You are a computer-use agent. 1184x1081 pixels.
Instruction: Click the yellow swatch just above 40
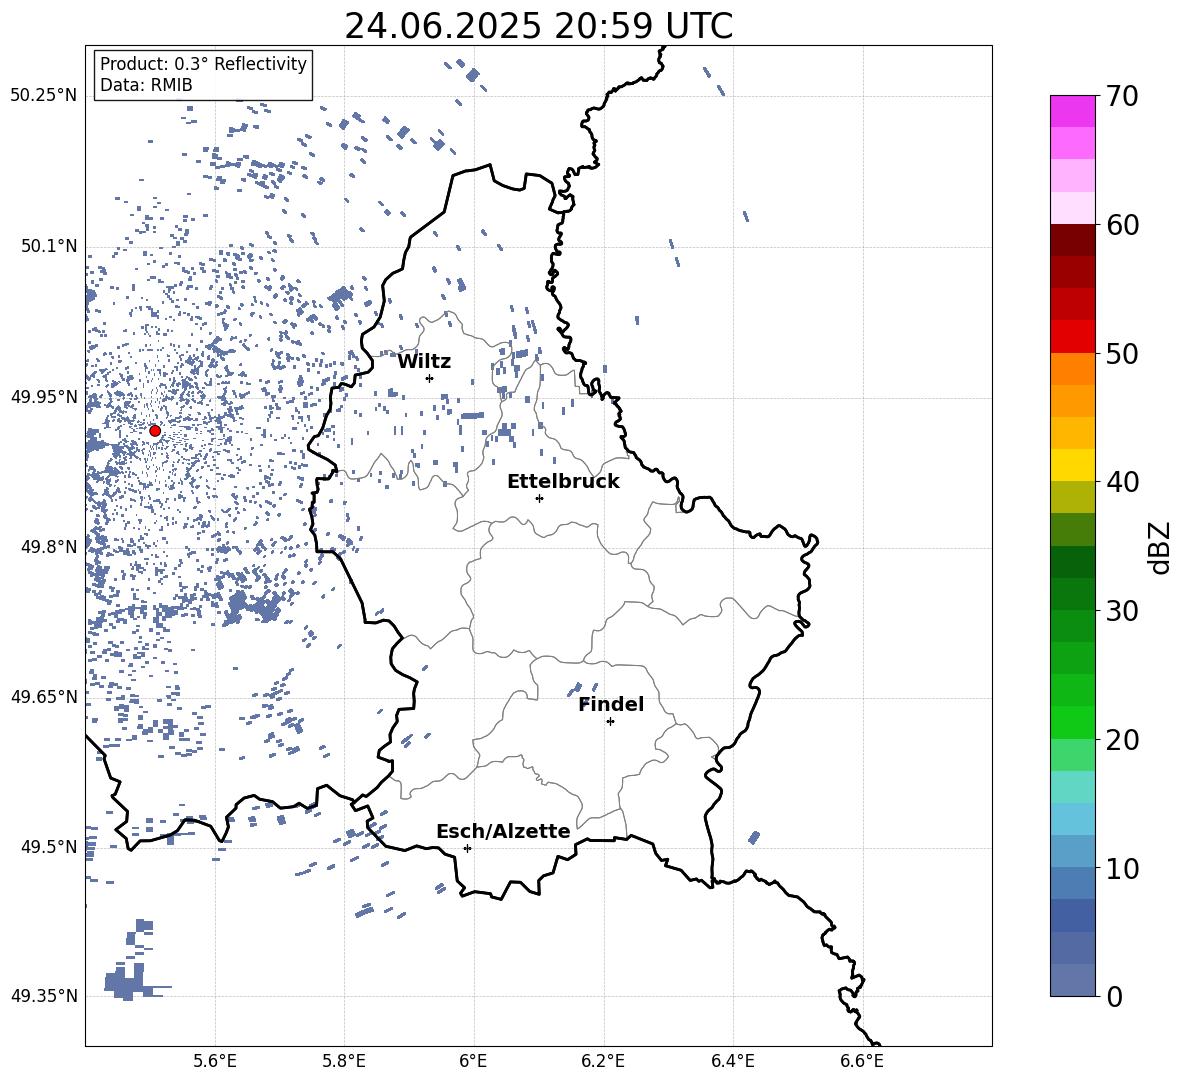point(1073,465)
